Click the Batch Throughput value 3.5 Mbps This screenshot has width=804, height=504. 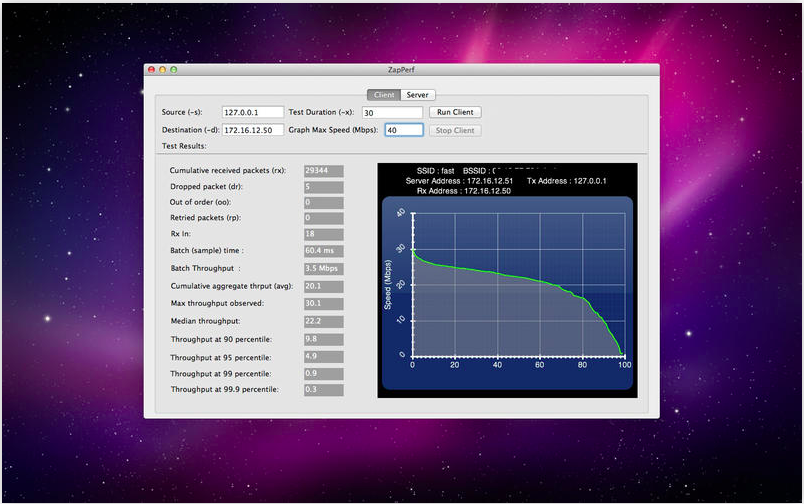tap(324, 268)
